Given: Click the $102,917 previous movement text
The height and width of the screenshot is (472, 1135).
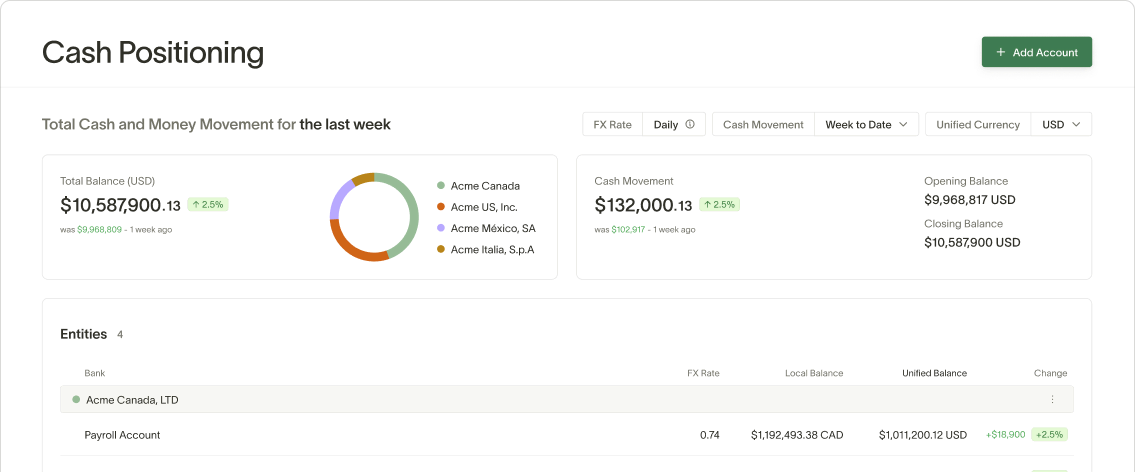Looking at the screenshot, I should point(628,229).
